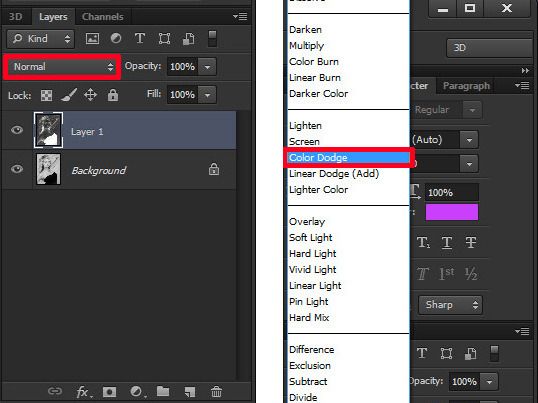Click the swash italic T OpenType icon
538x403 pixels.
tap(422, 274)
